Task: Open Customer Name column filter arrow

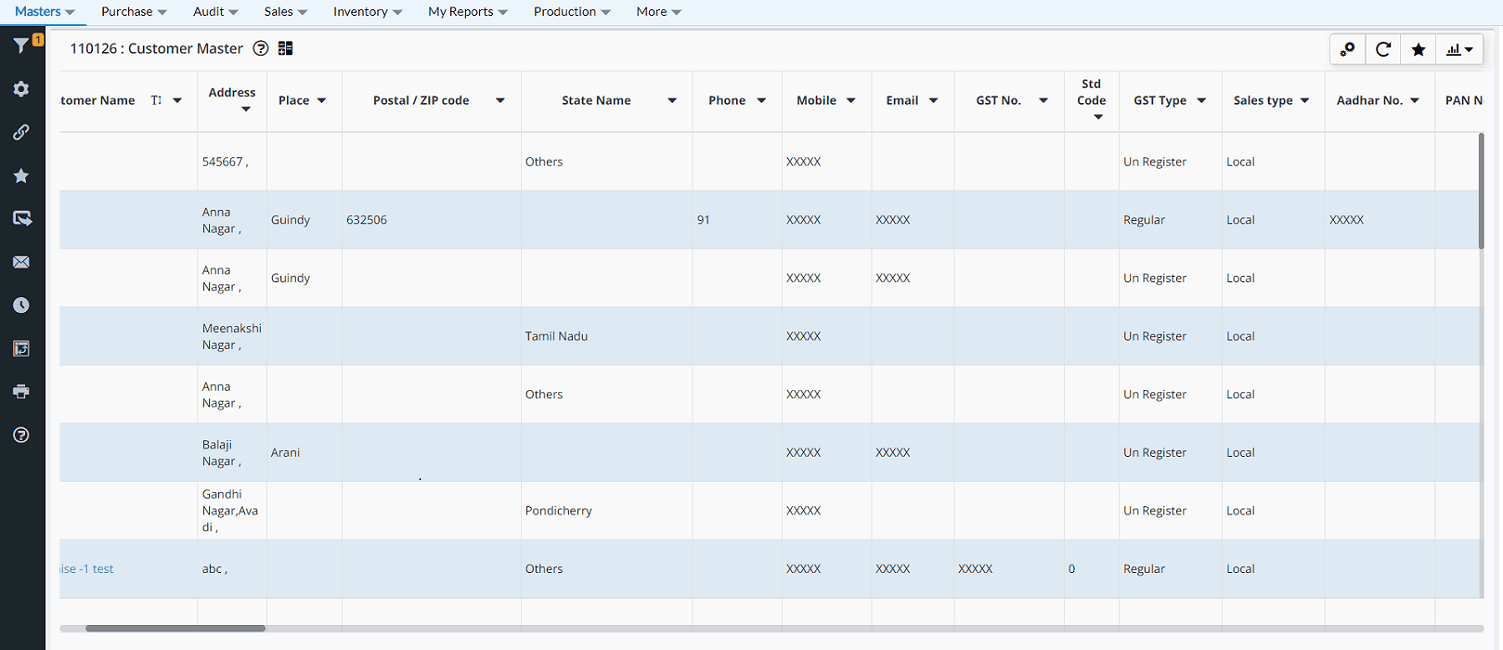Action: (177, 101)
